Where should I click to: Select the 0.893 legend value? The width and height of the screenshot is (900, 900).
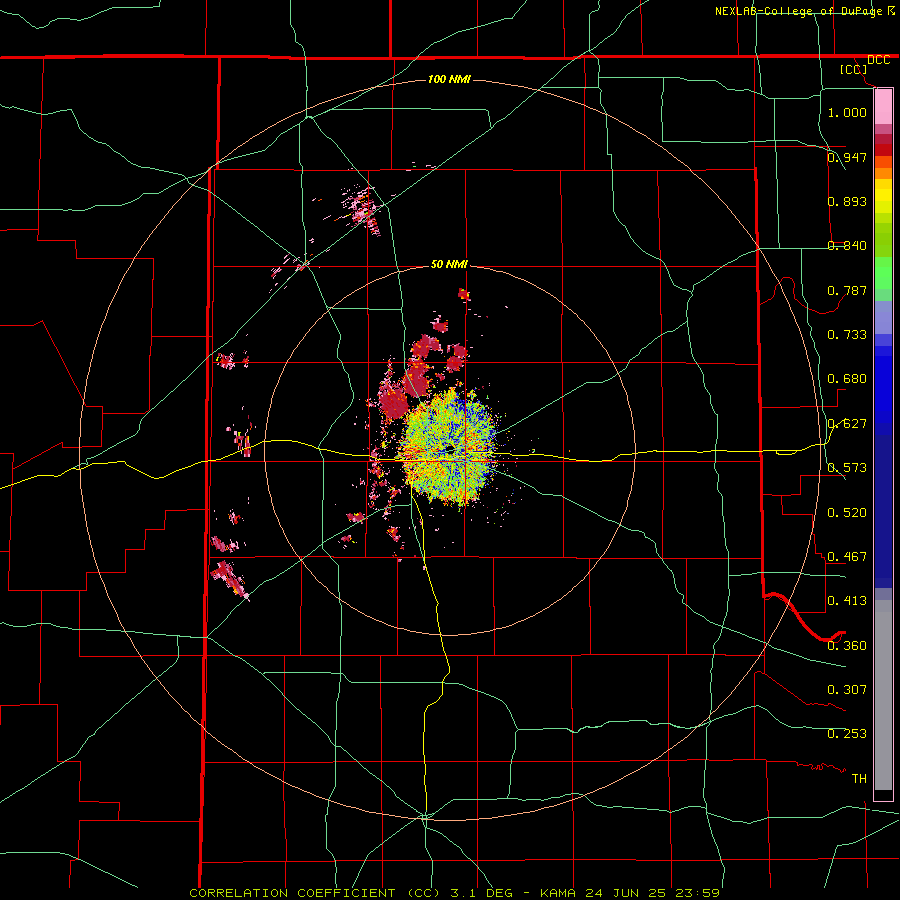click(847, 201)
